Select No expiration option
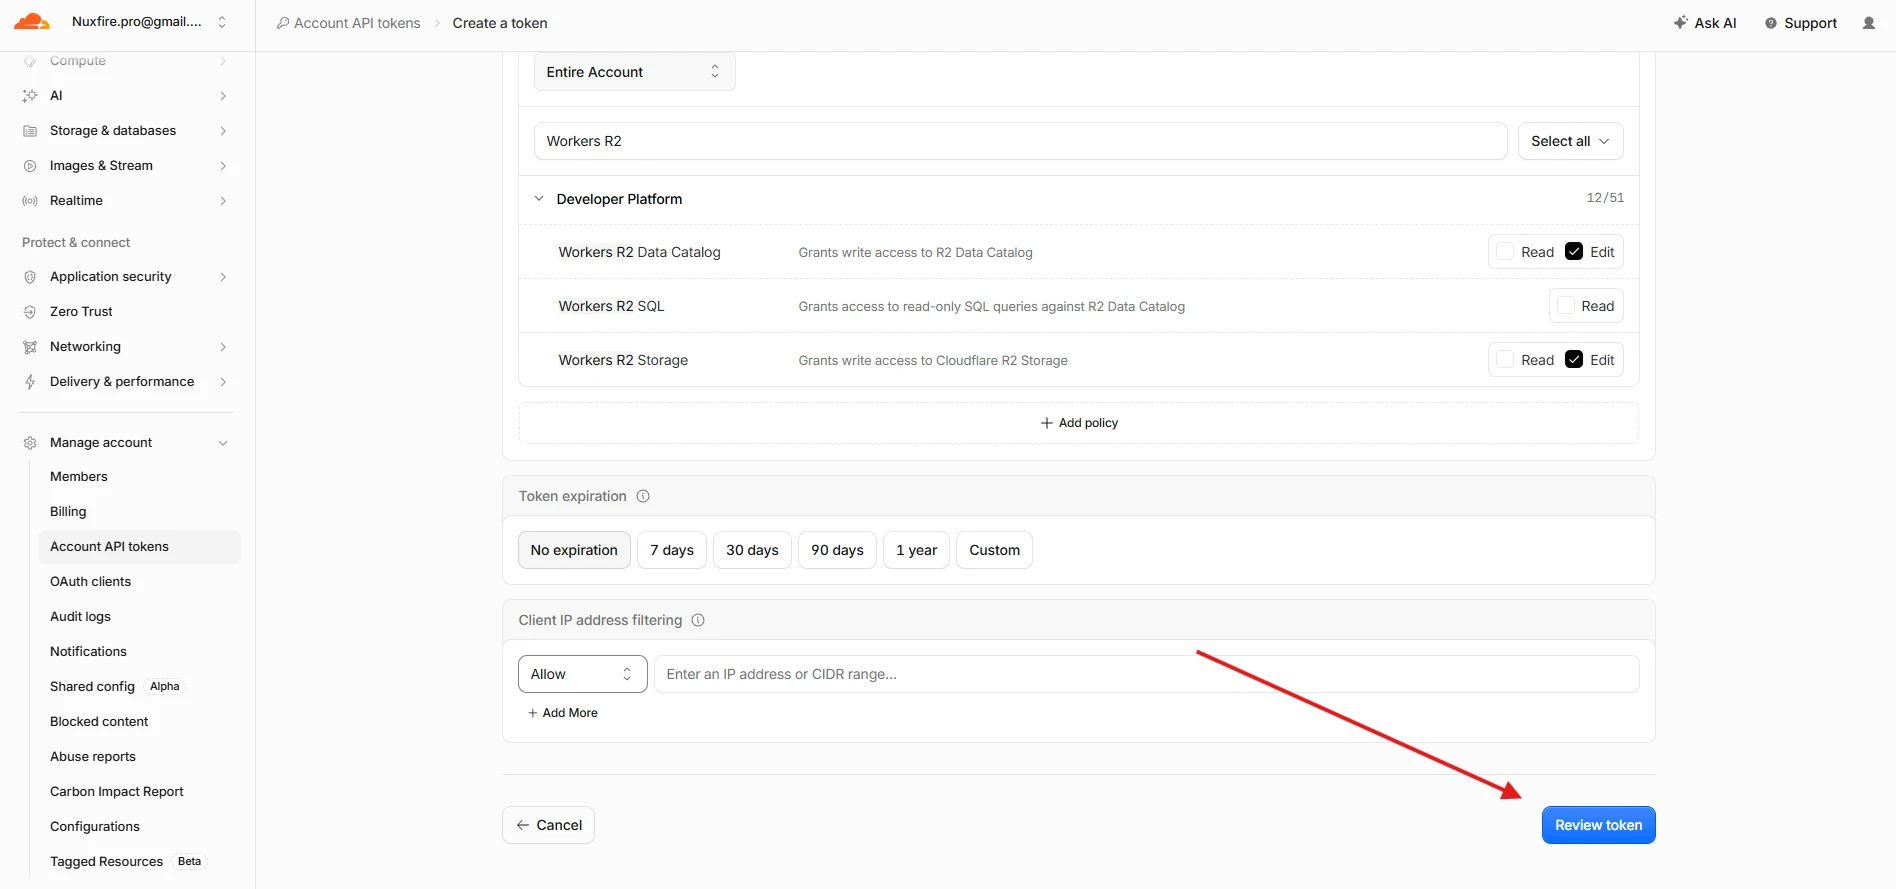Screen dimensions: 1896x889 574,550
